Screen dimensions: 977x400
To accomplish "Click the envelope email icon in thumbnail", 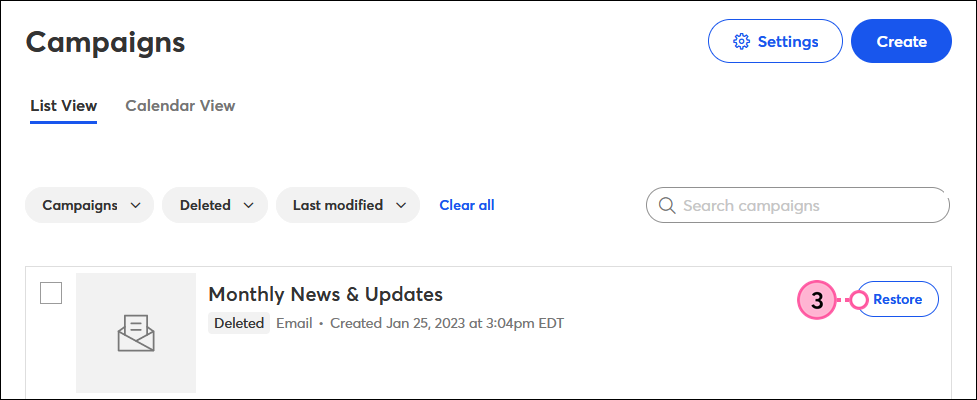I will [136, 333].
